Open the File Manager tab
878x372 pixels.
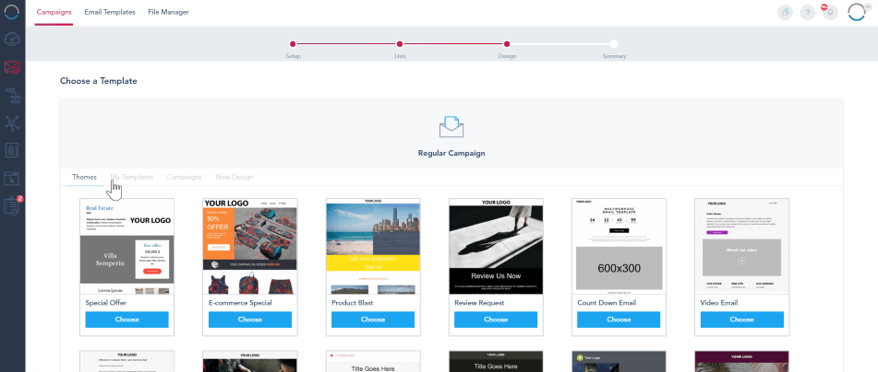click(169, 12)
